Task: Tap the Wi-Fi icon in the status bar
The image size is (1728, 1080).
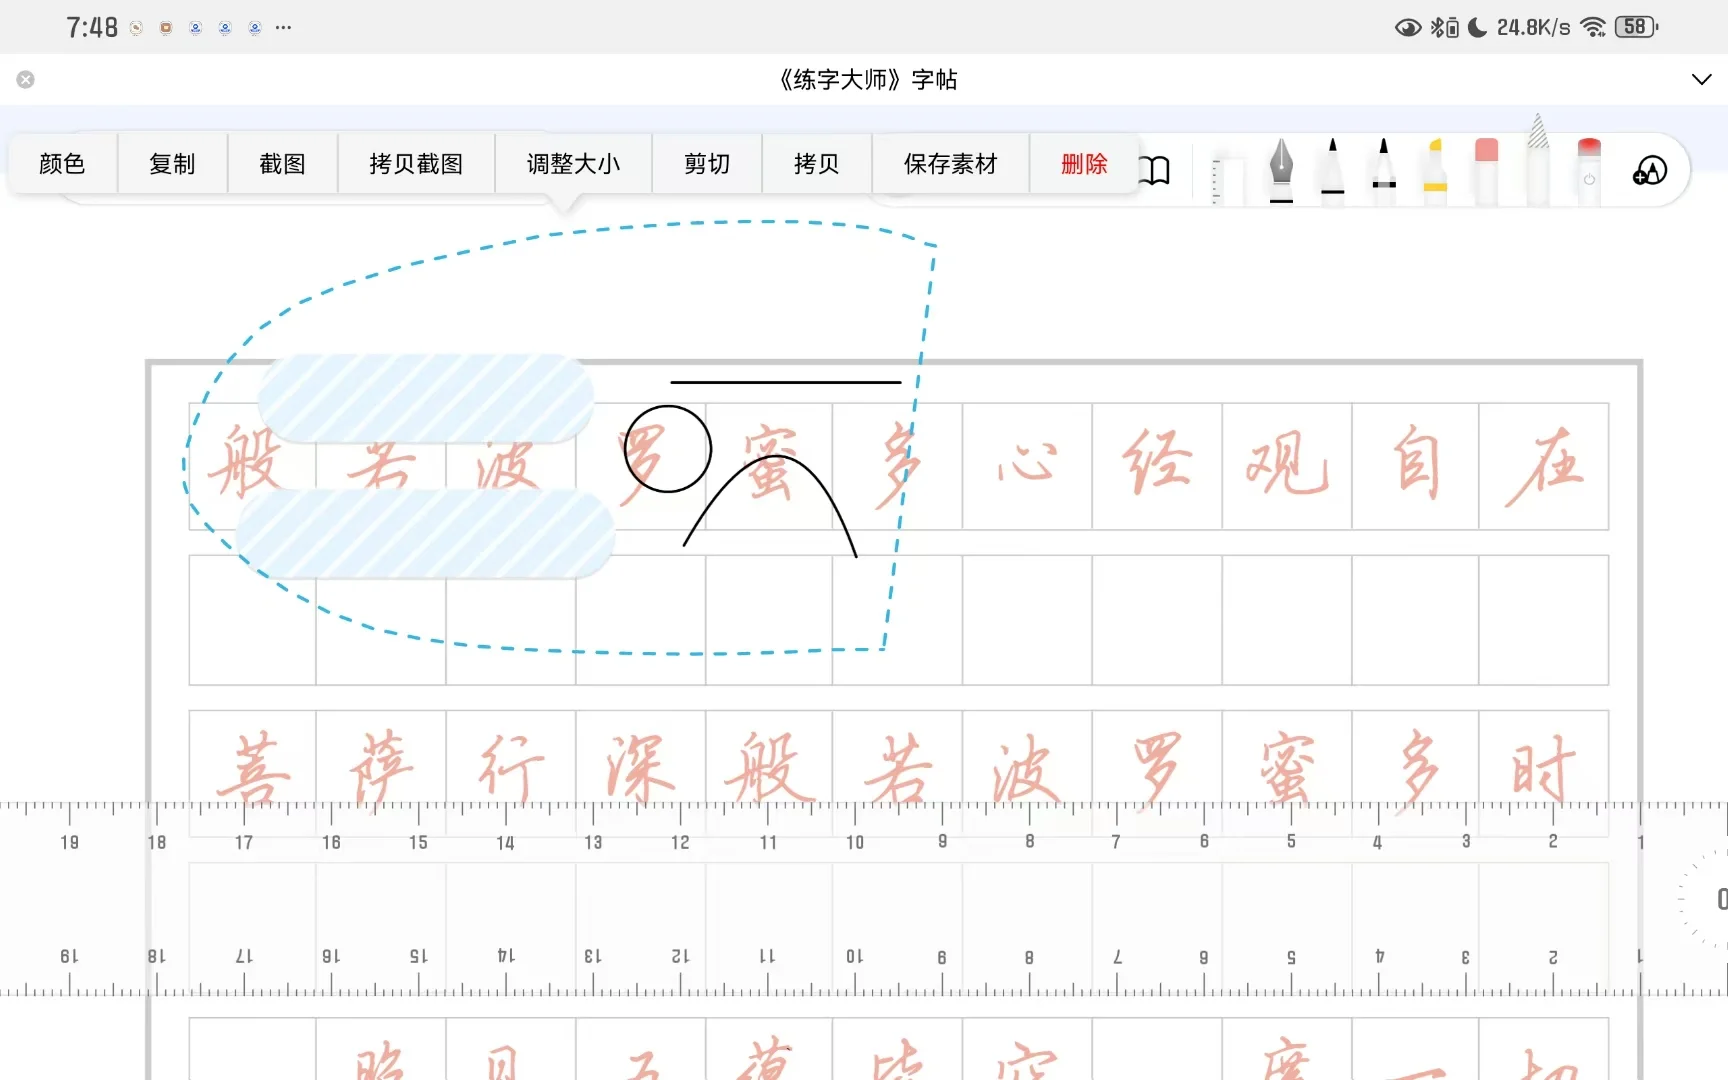Action: click(x=1592, y=27)
